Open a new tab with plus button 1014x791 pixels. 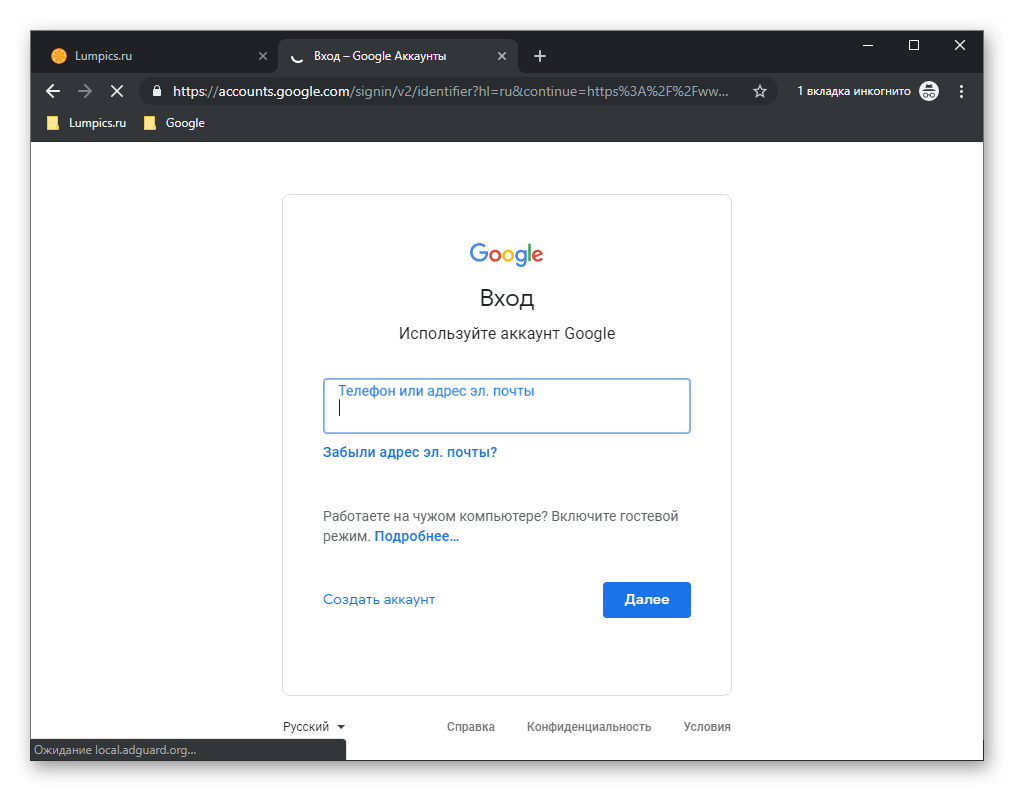tap(540, 56)
